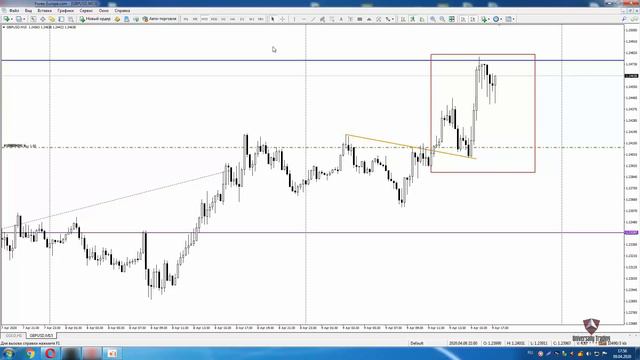Select the Fibonacci retracement tool
640x360 pixels.
(331, 19)
